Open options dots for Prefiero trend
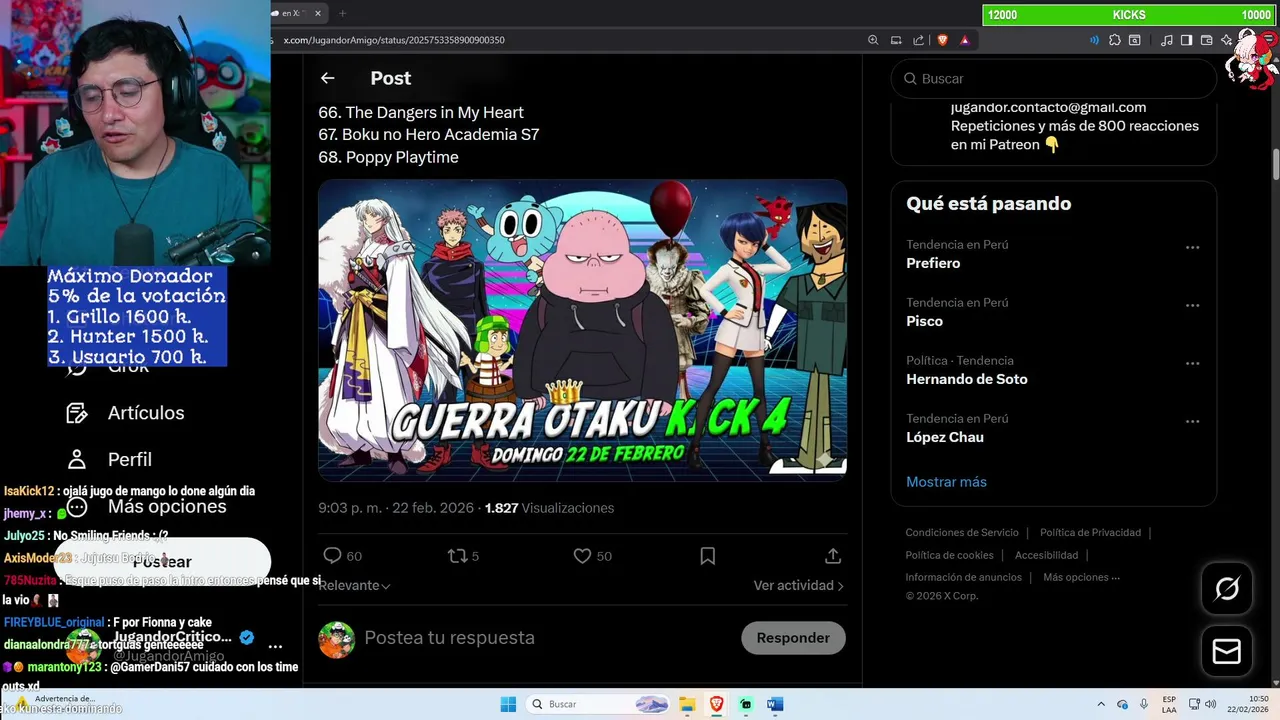Viewport: 1280px width, 720px height. [x=1192, y=247]
